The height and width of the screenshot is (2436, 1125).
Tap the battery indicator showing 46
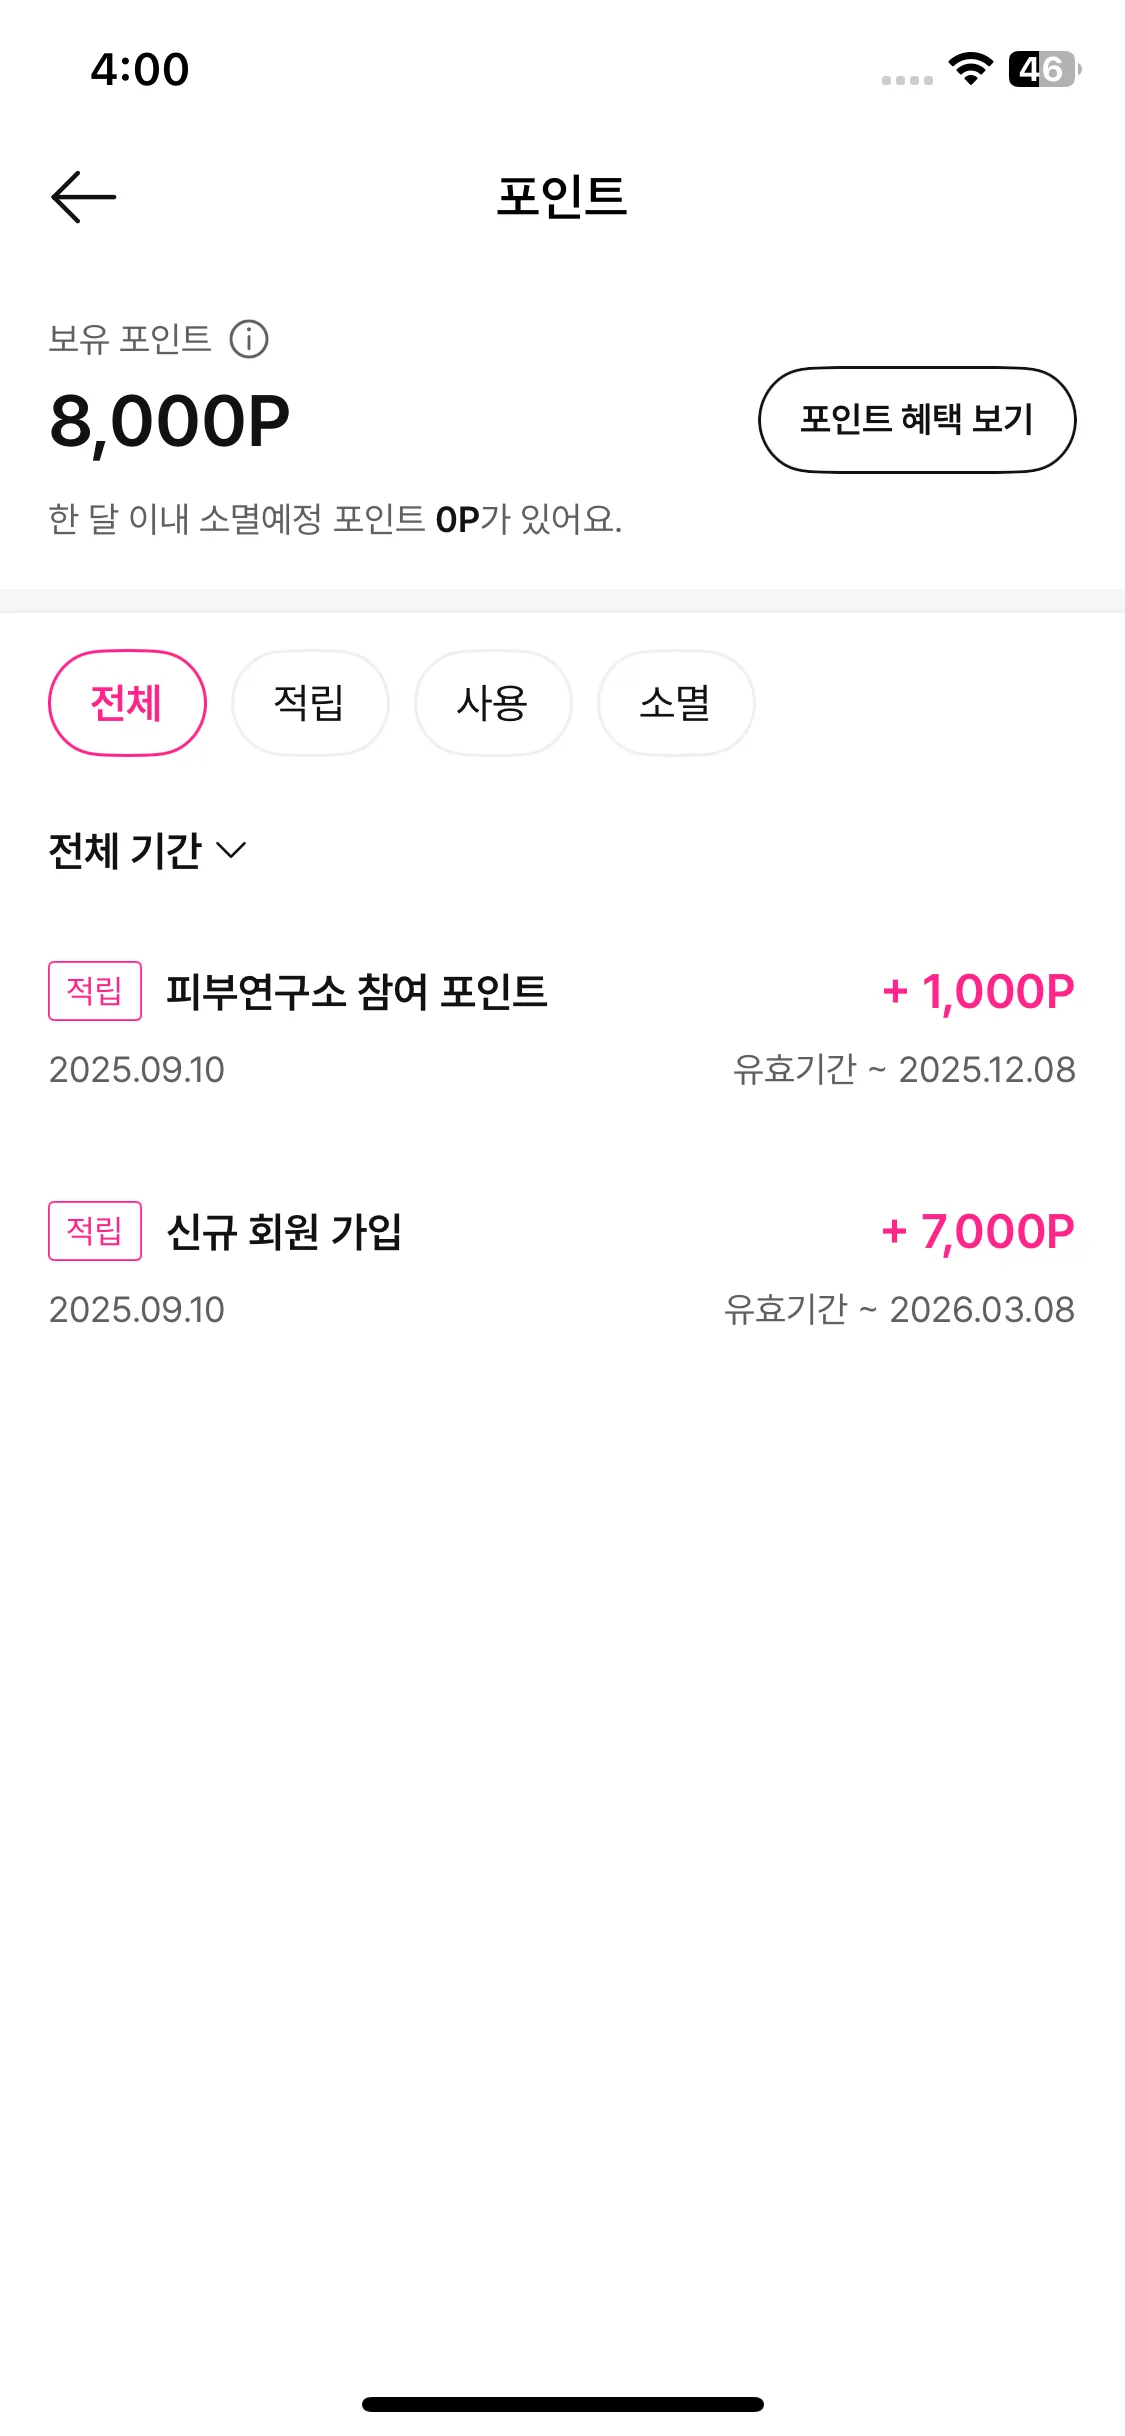[x=1044, y=69]
